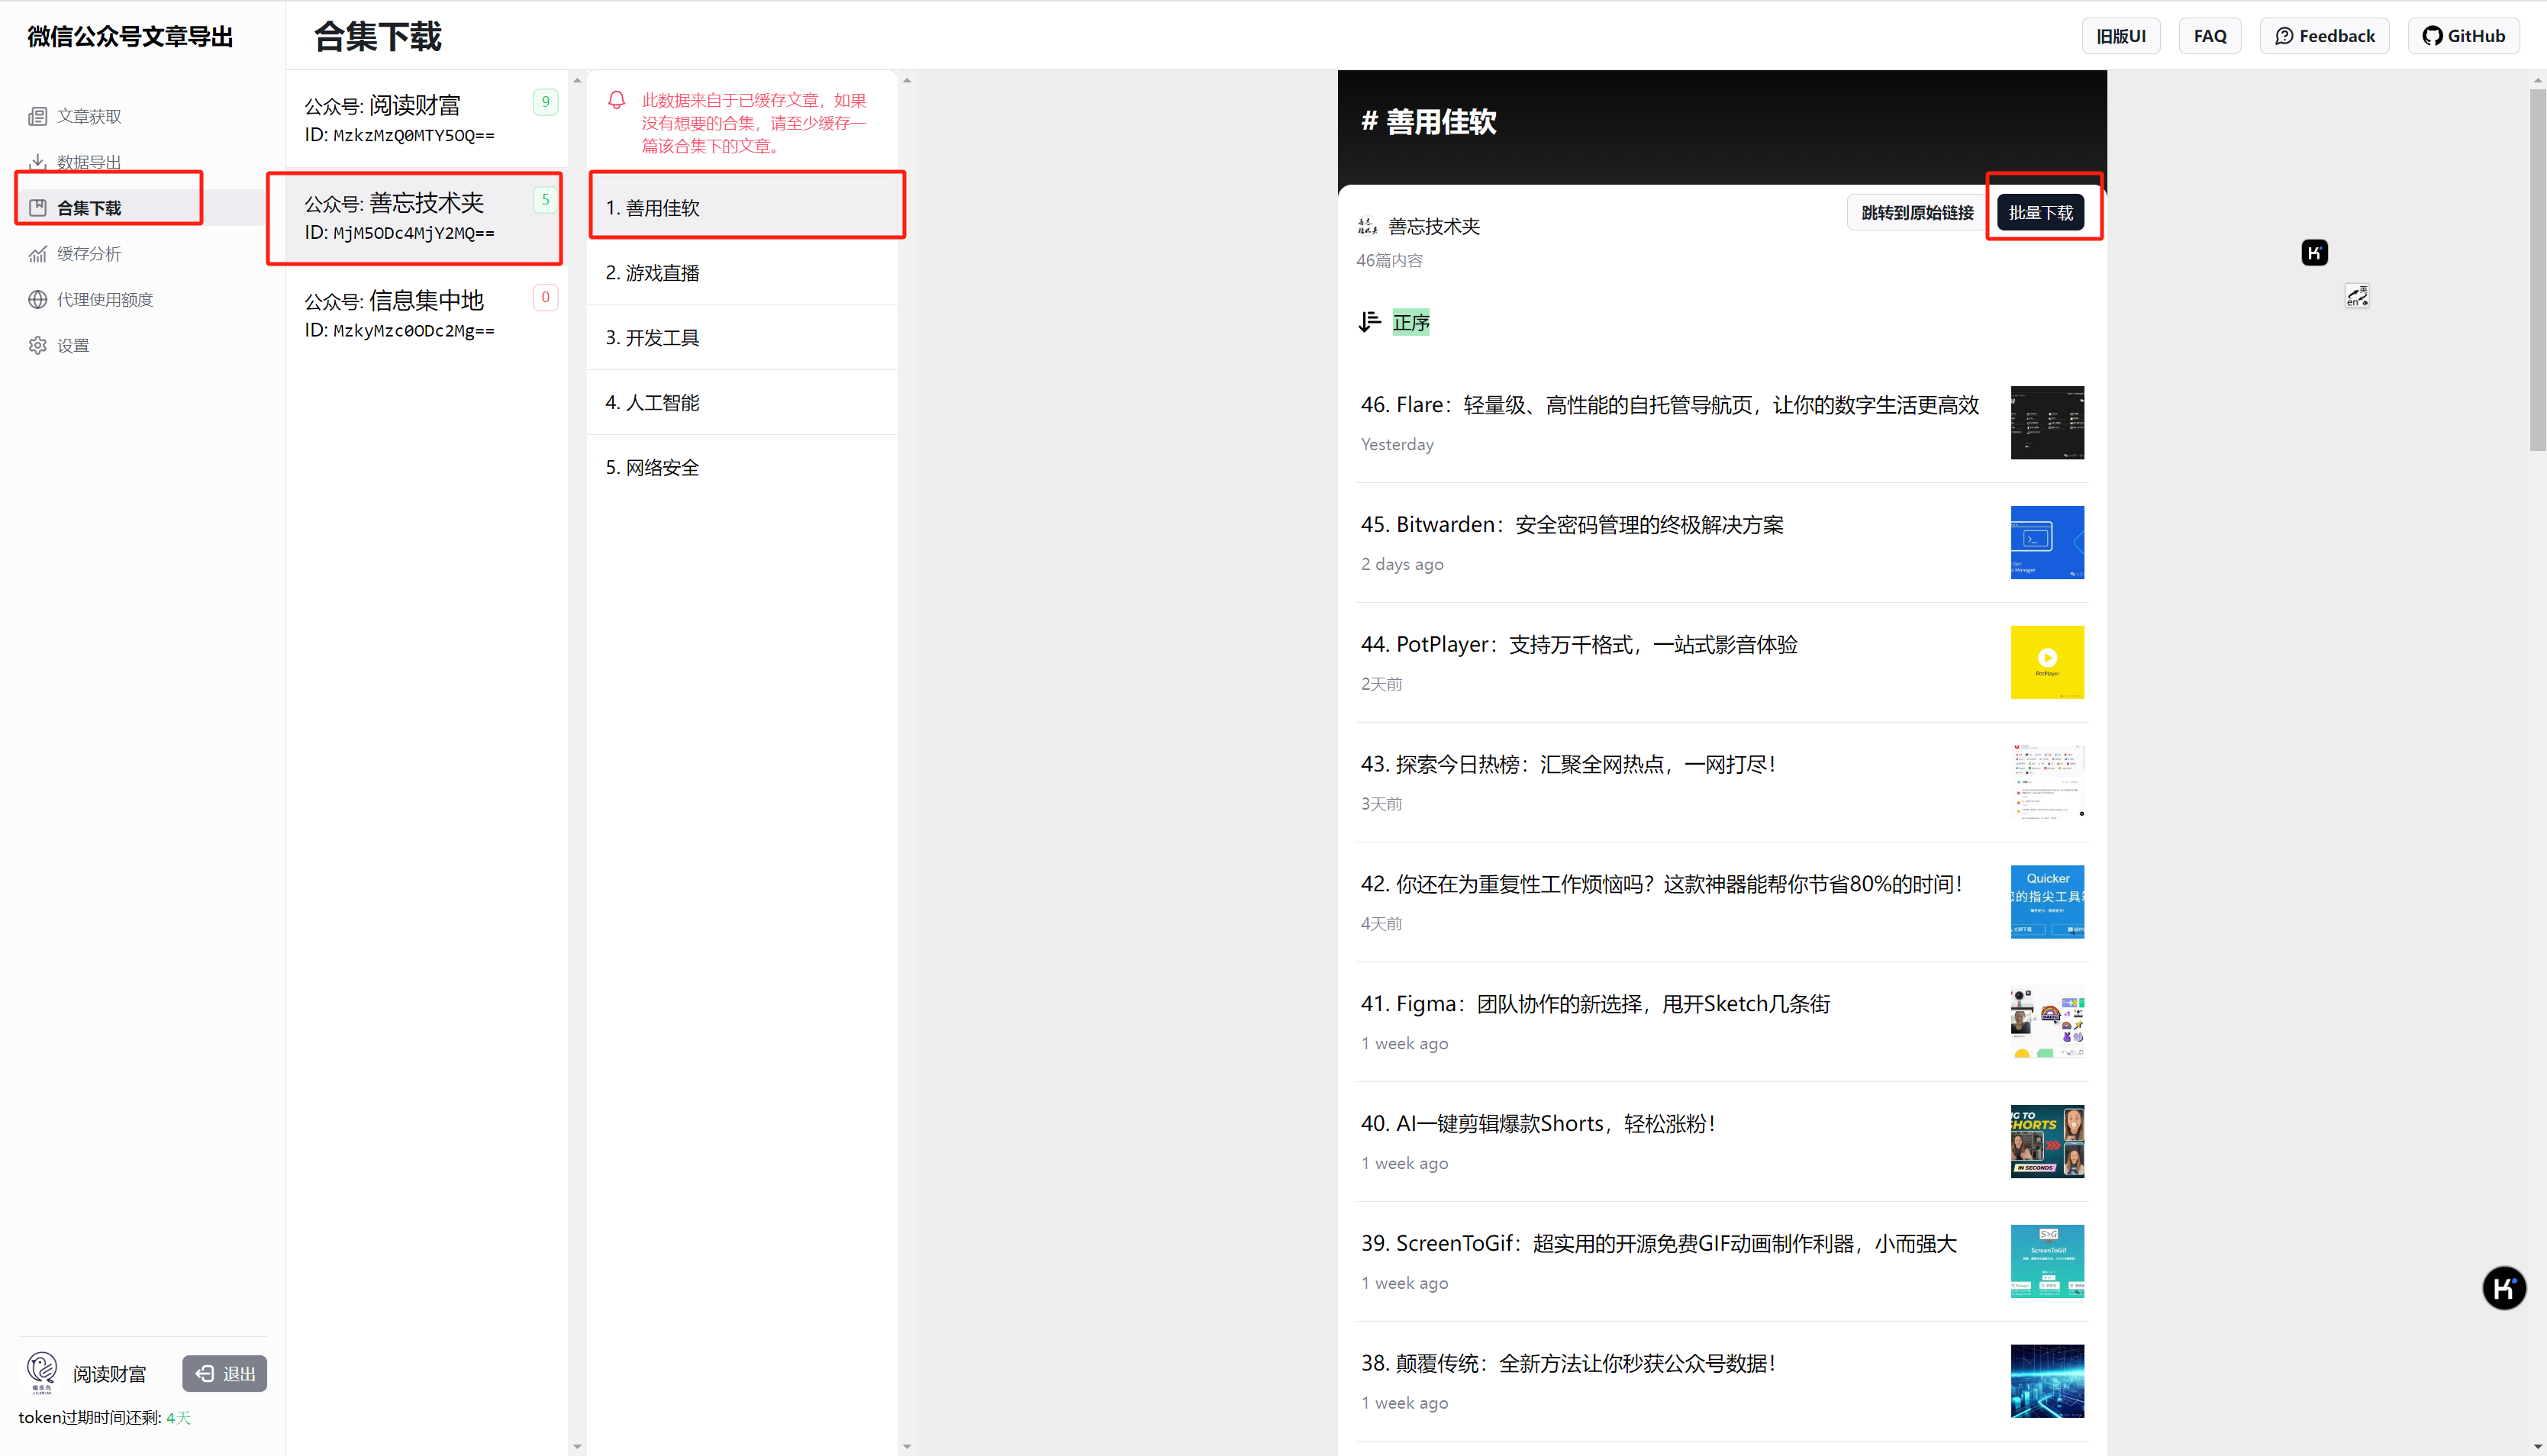Open article 43 about 今日热榜

[1722, 783]
